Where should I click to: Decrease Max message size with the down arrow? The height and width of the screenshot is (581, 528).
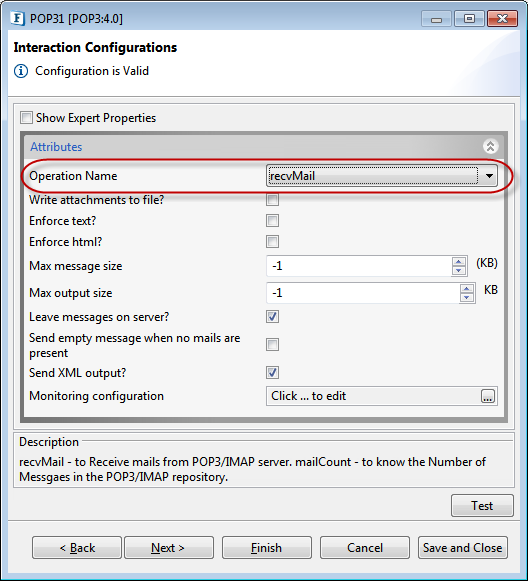pos(459,270)
